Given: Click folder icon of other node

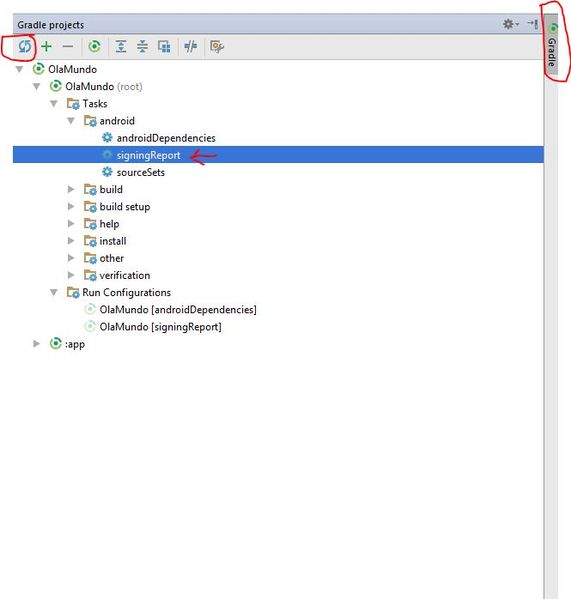Looking at the screenshot, I should coord(90,258).
